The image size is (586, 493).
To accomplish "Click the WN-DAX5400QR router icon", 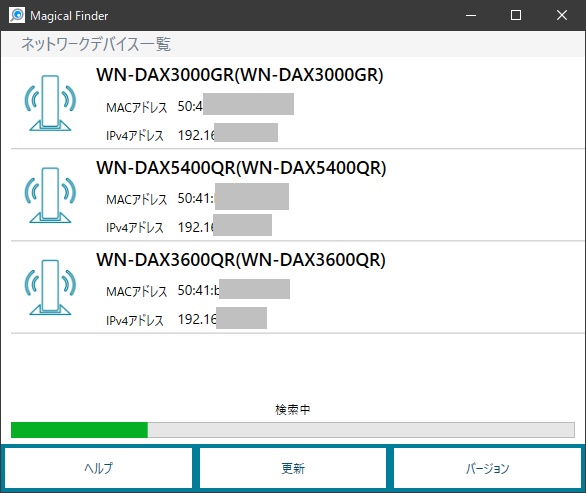I will (50, 195).
